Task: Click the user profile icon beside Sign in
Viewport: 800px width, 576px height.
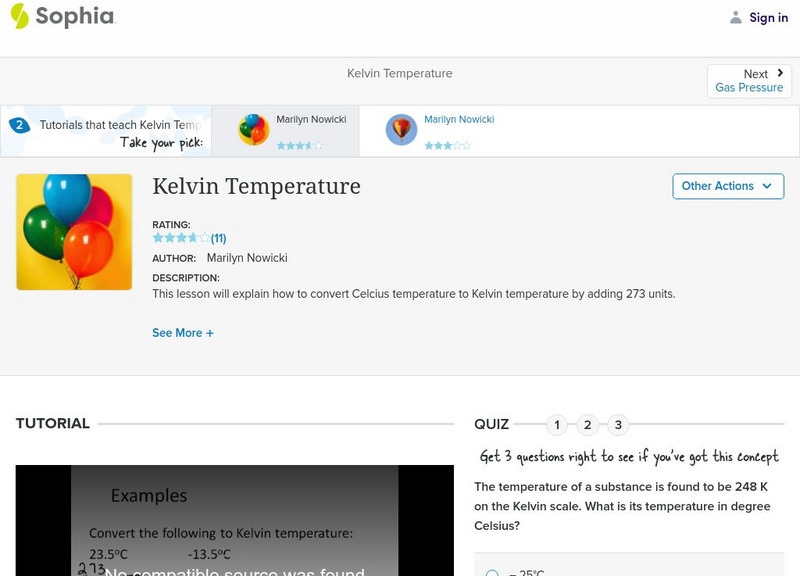Action: (736, 17)
